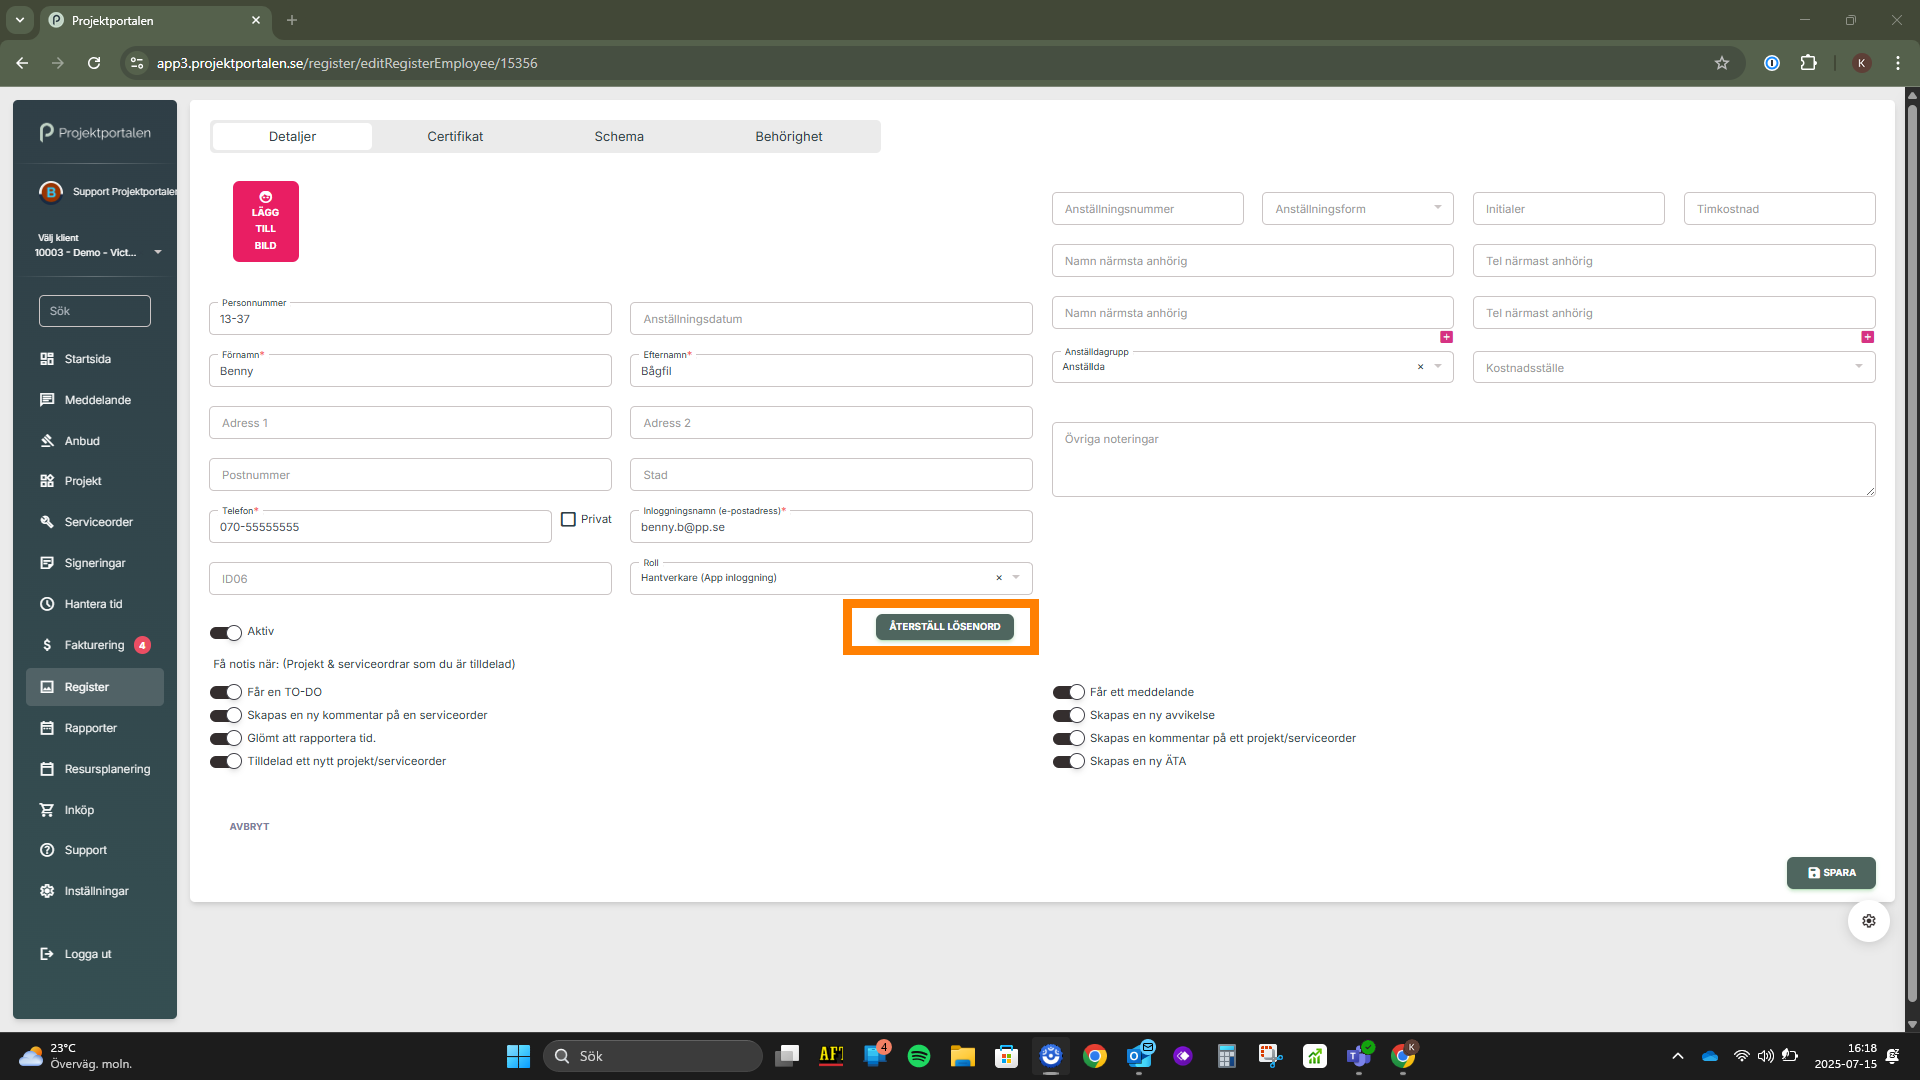Toggle Skapas en ny ÄTA switch
Viewport: 1920px width, 1080px height.
point(1068,761)
